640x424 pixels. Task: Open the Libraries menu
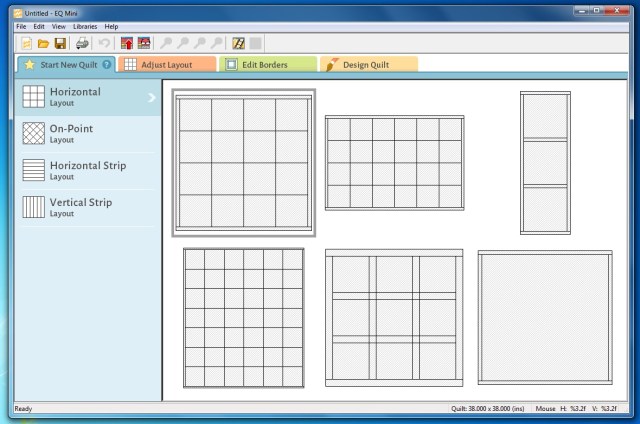[x=85, y=27]
